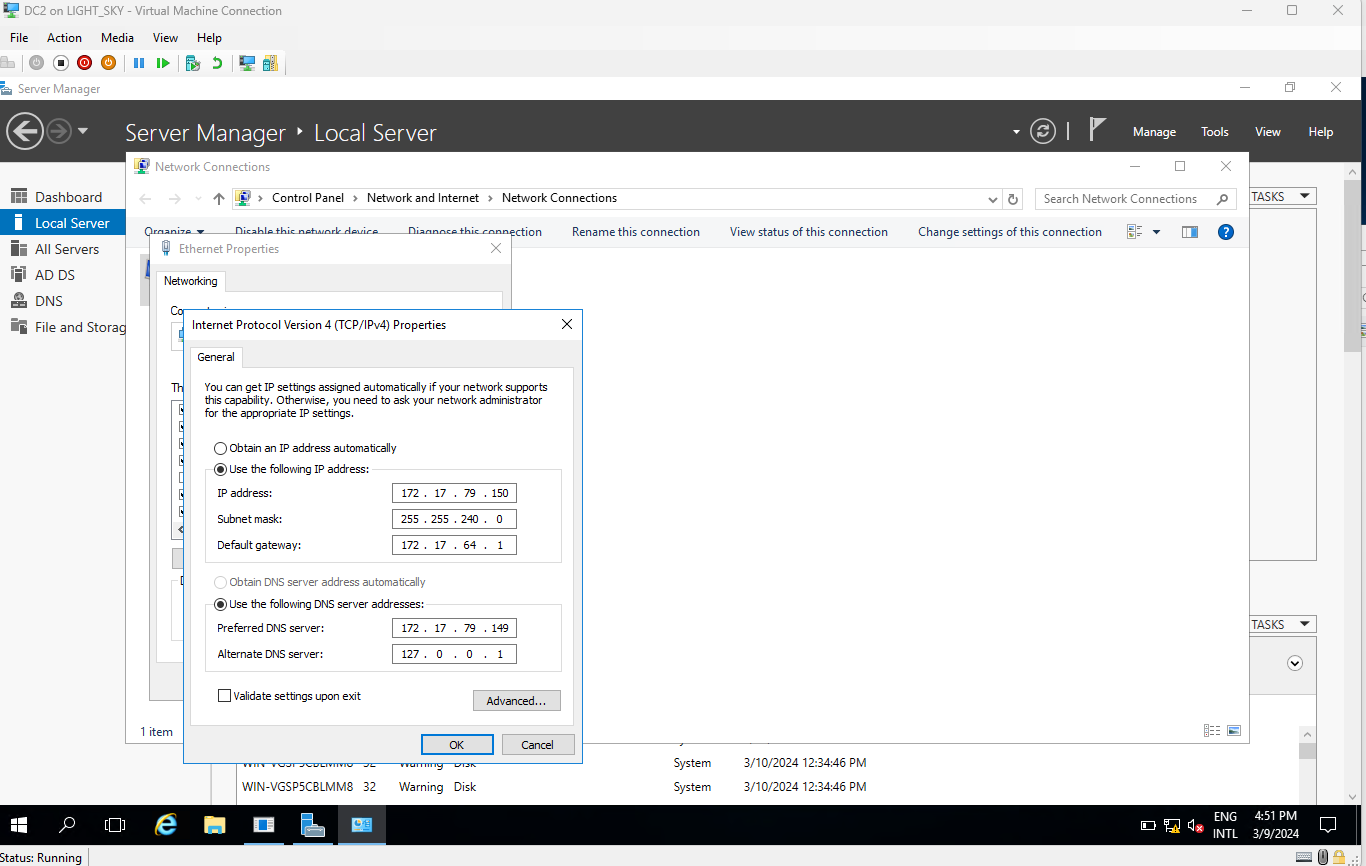
Task: Select Use the following DNS server addresses
Action: tap(319, 604)
